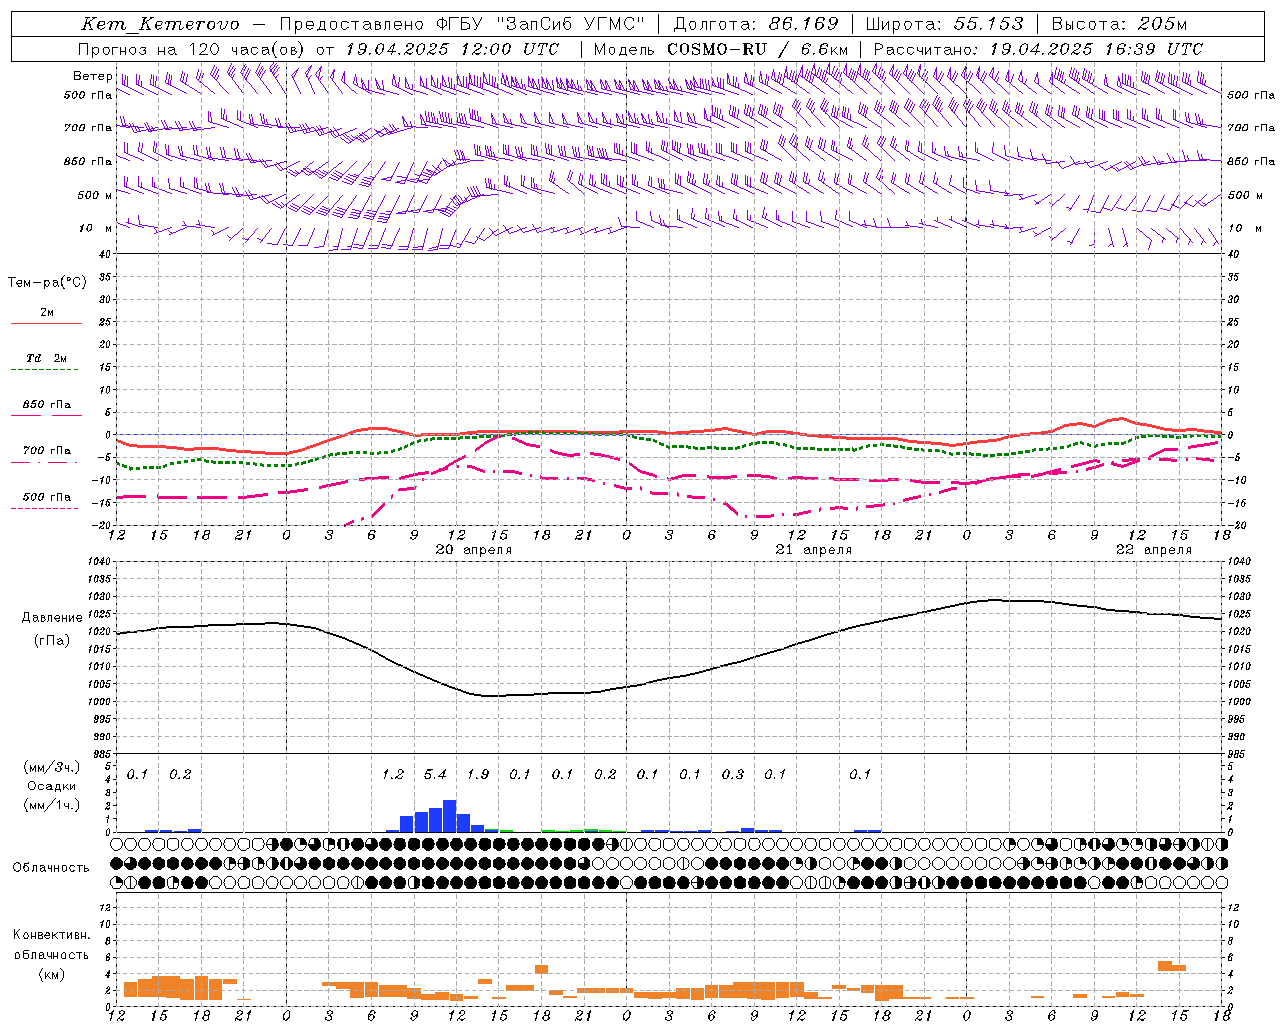Select the "21 апреля" date label
Screen dimensions: 1280x1024
814,550
